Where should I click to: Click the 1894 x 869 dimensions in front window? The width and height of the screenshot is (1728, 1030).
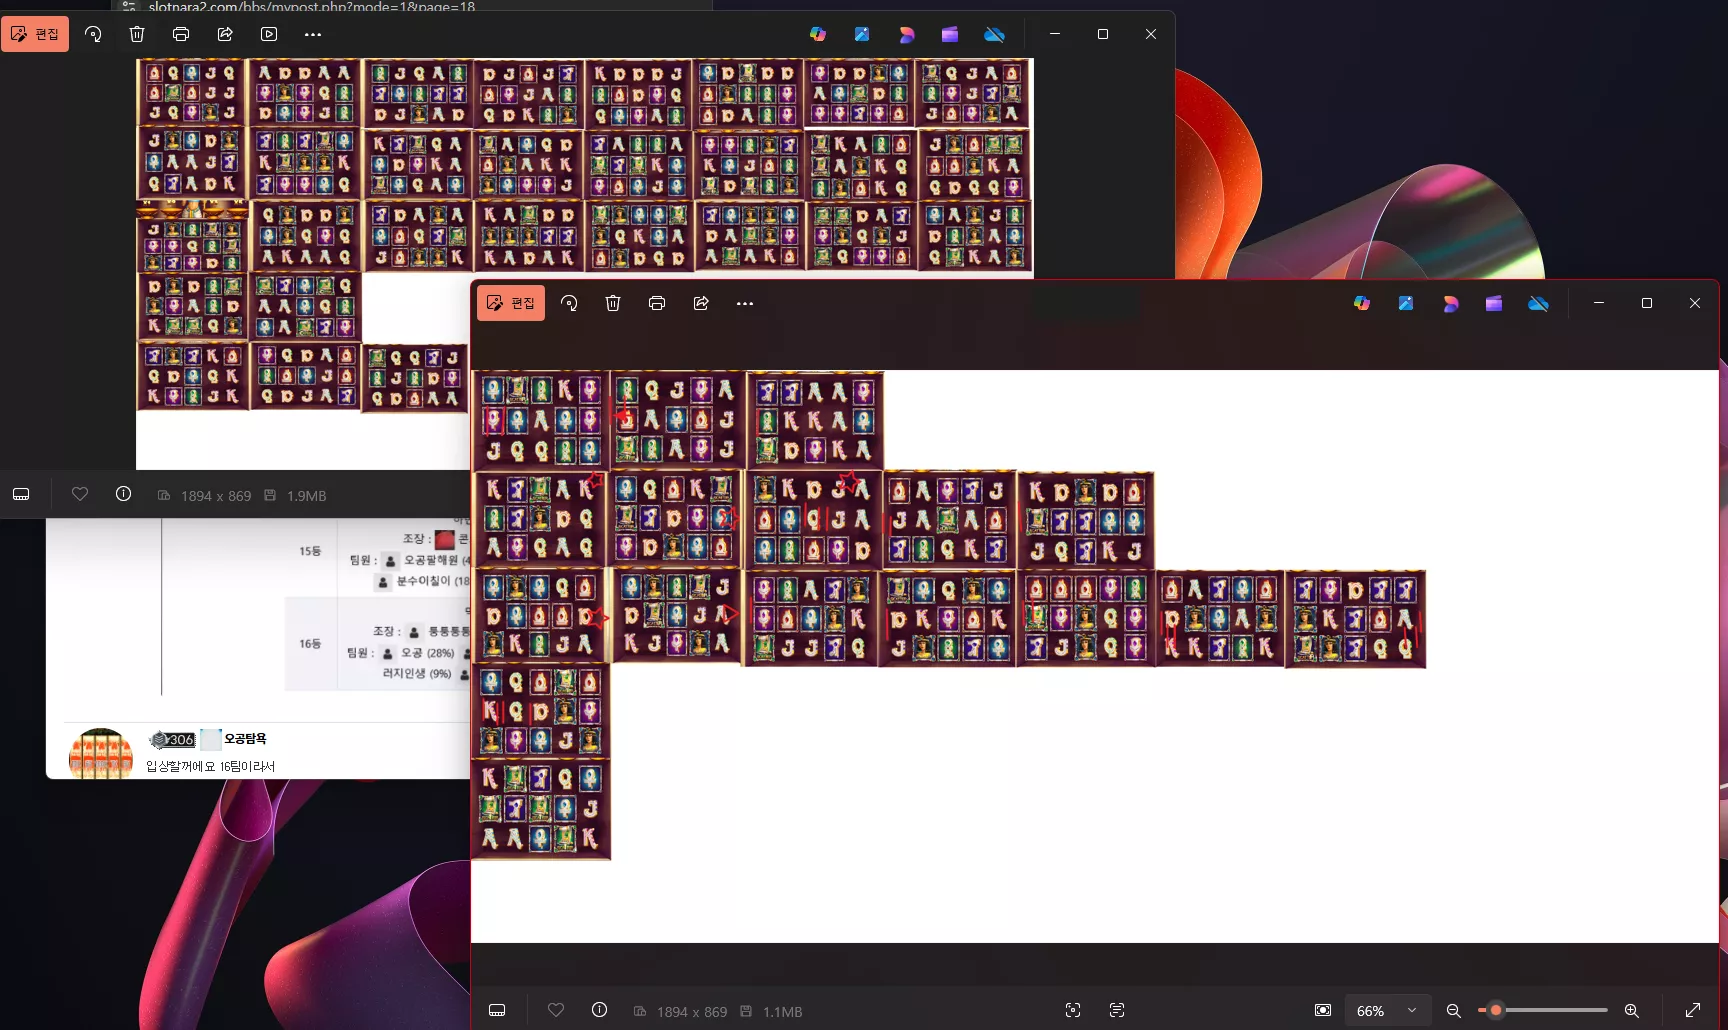(692, 1012)
